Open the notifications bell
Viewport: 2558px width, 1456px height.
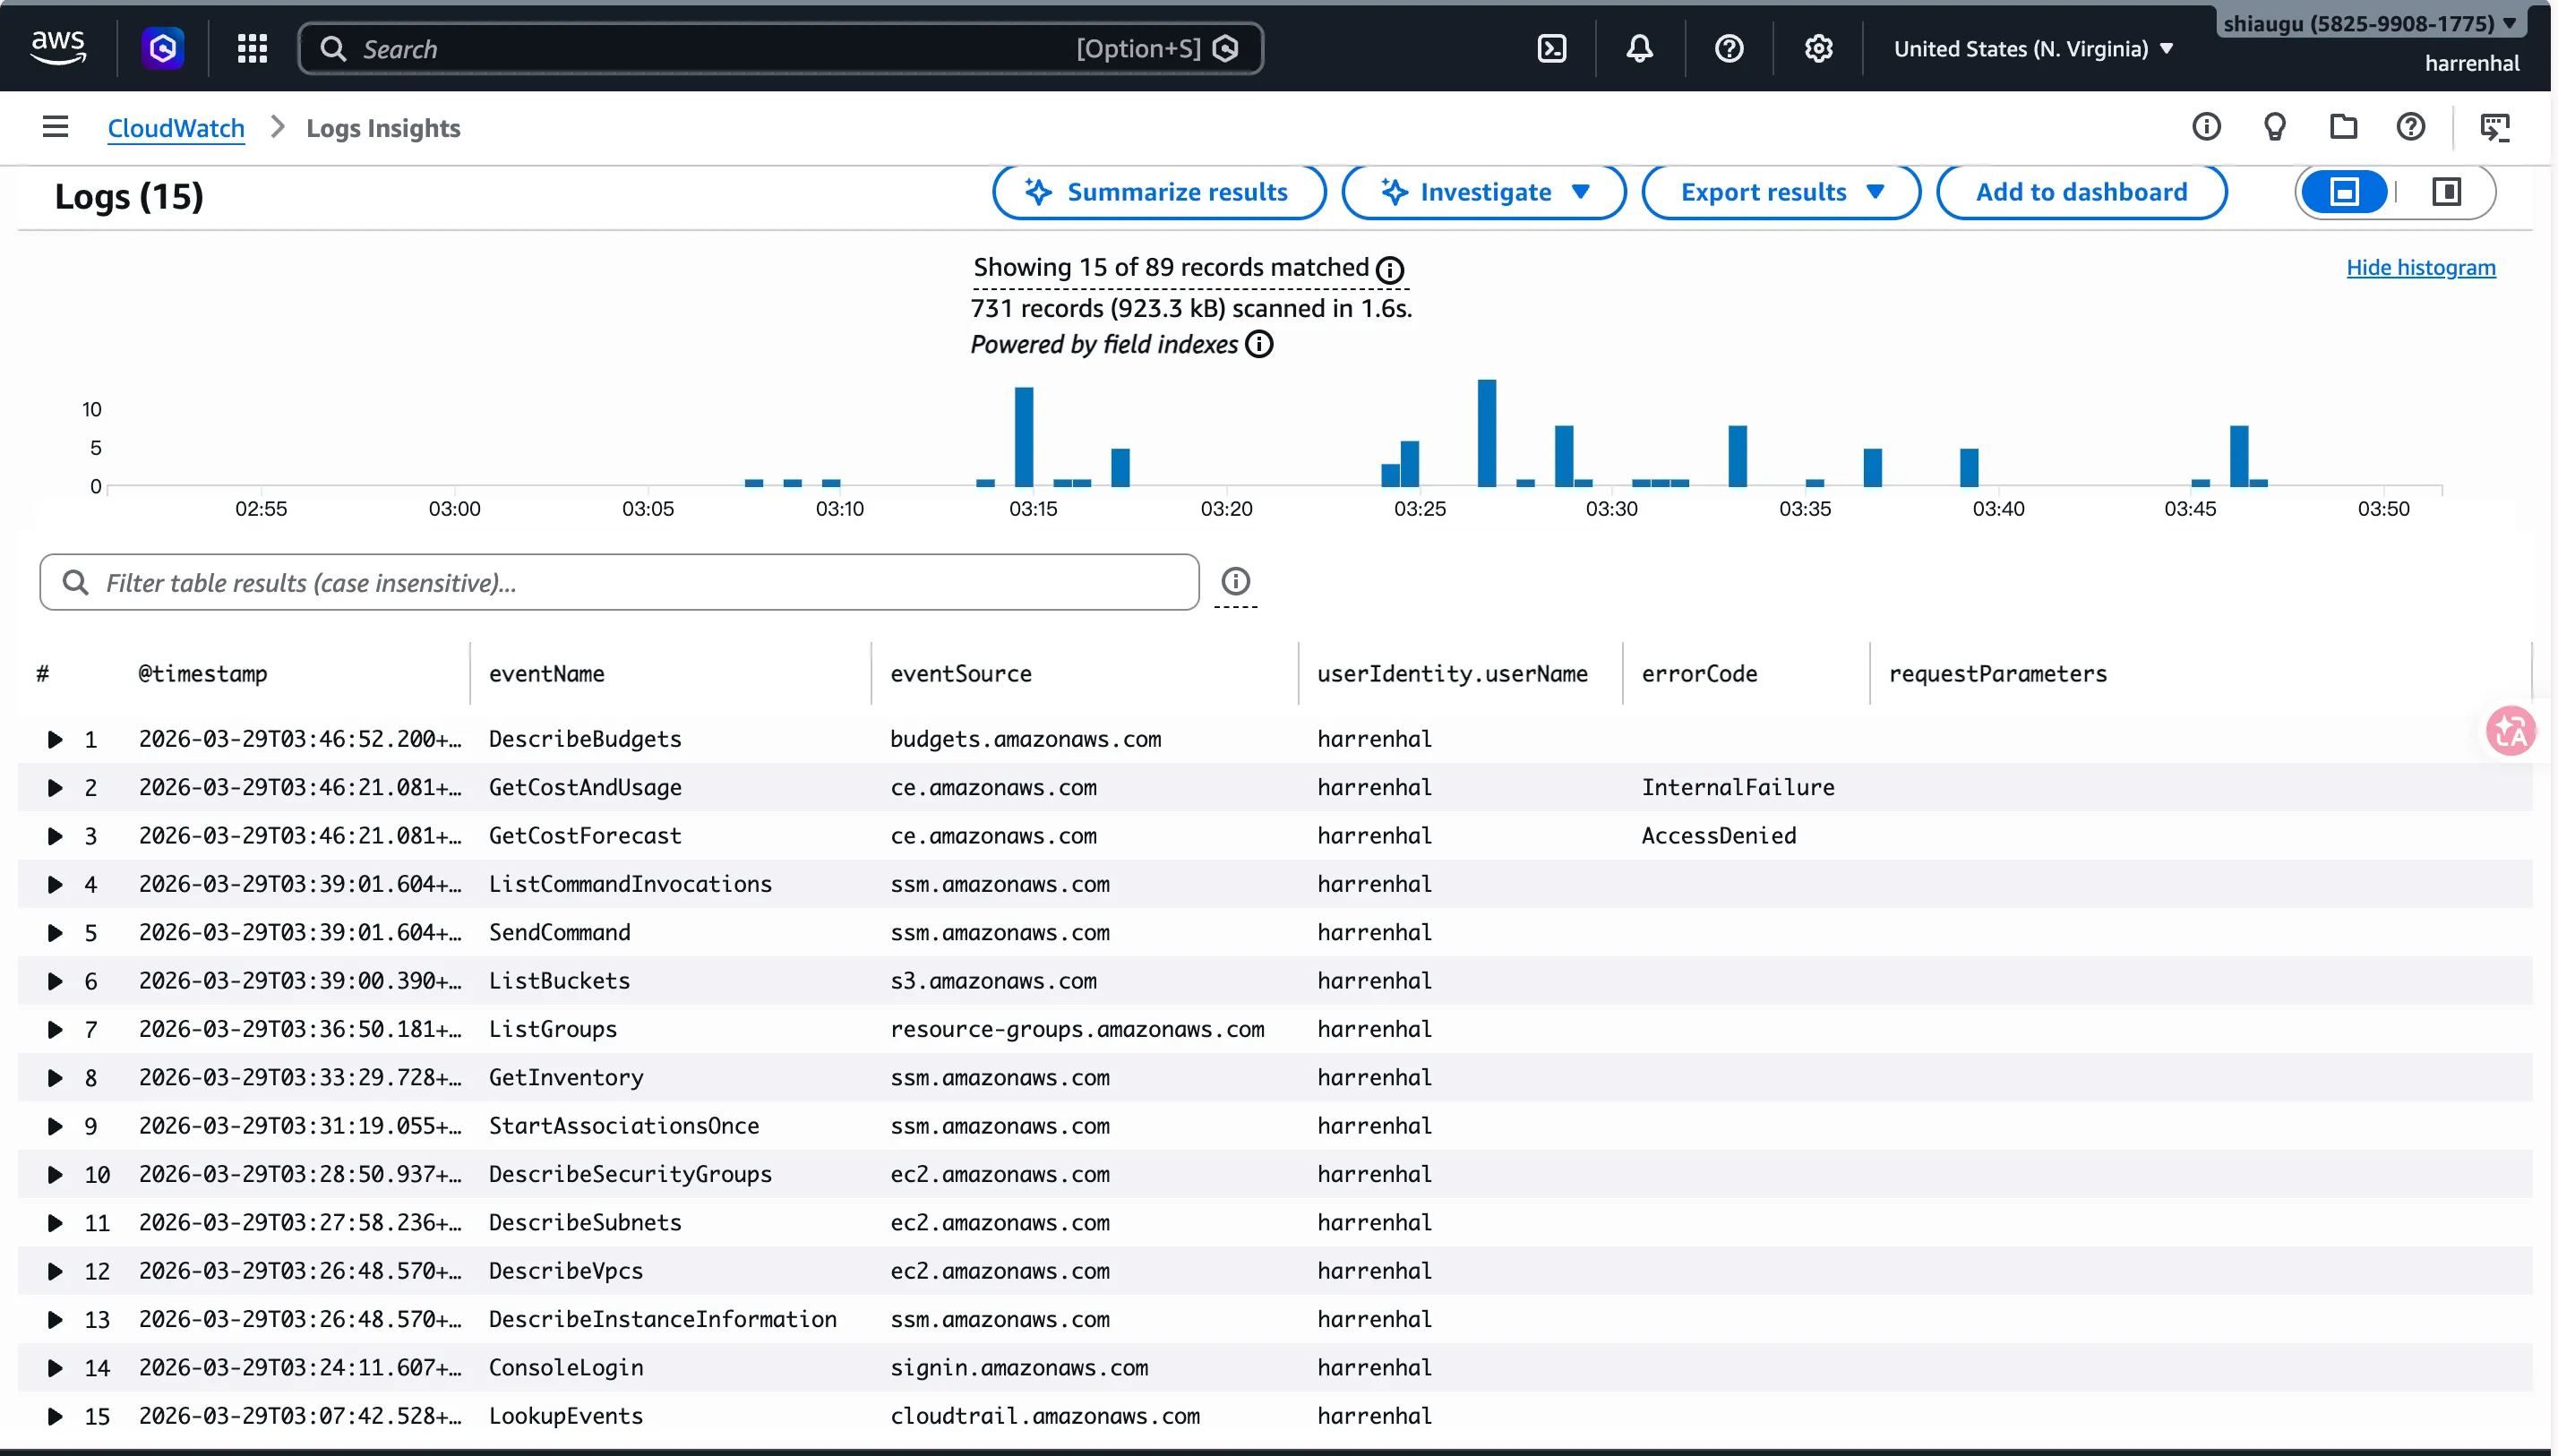[1639, 48]
